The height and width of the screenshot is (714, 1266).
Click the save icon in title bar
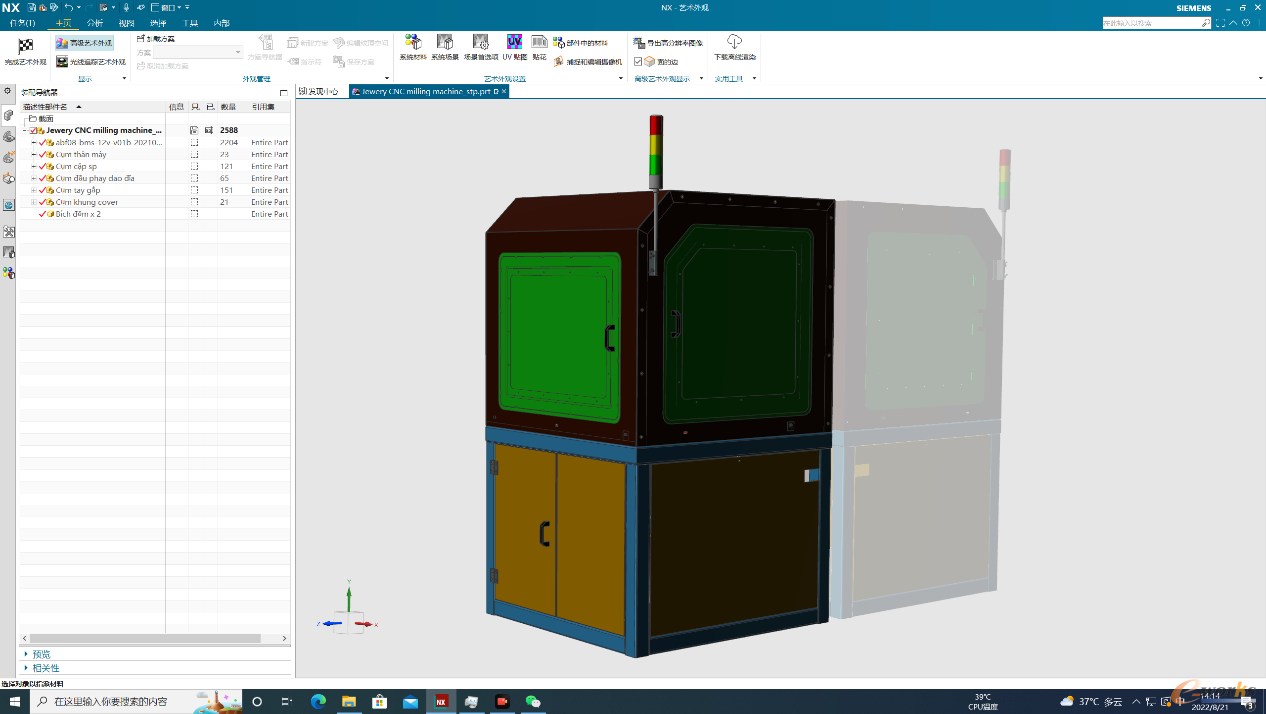[32, 7]
